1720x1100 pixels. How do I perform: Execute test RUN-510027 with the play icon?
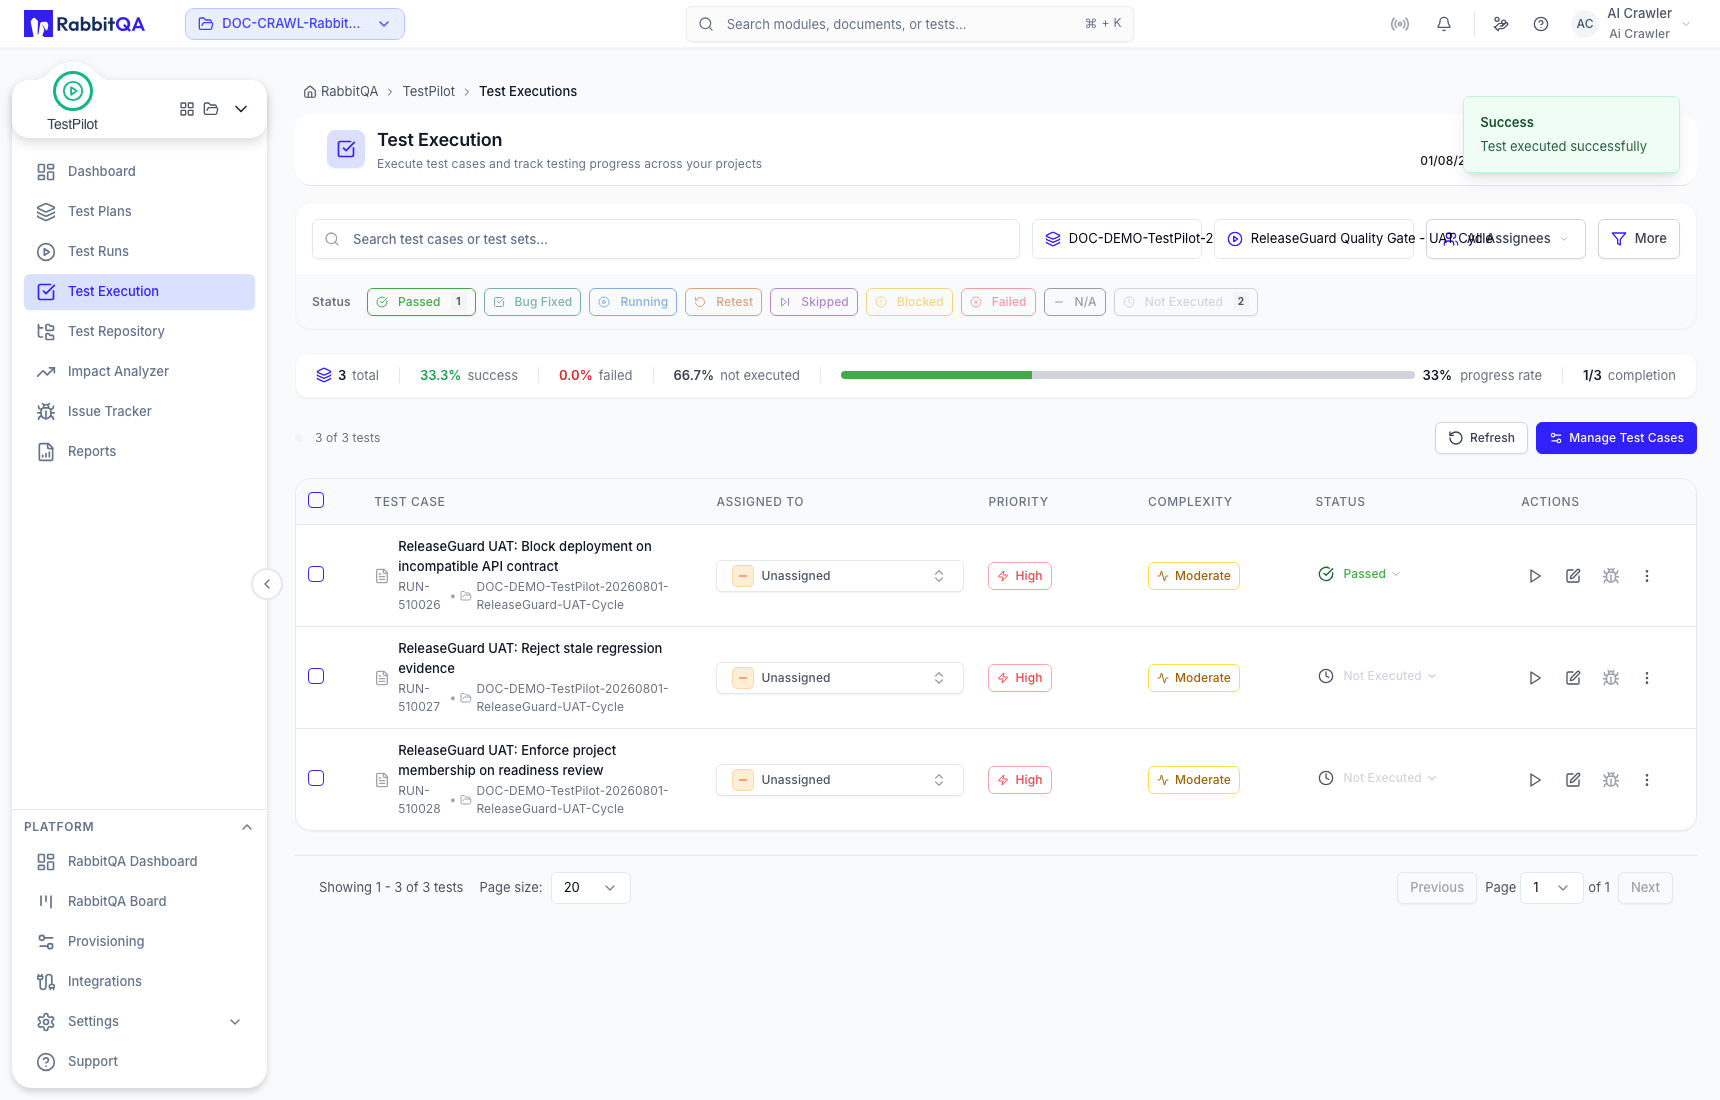tap(1535, 678)
